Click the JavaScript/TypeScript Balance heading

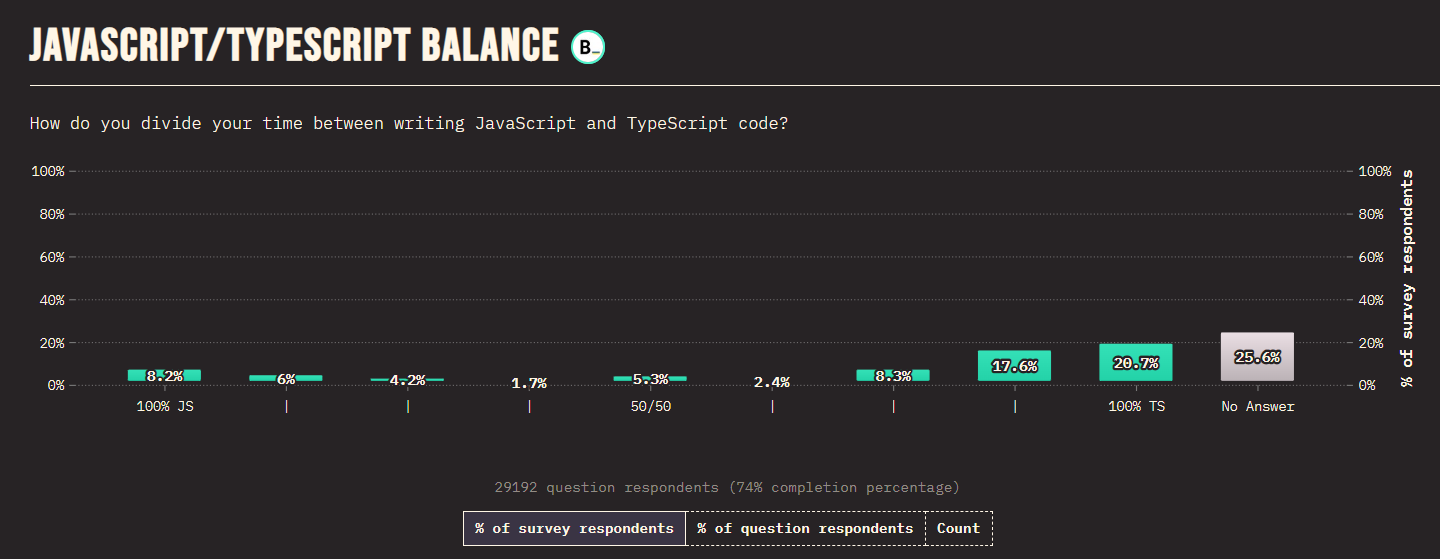[294, 46]
